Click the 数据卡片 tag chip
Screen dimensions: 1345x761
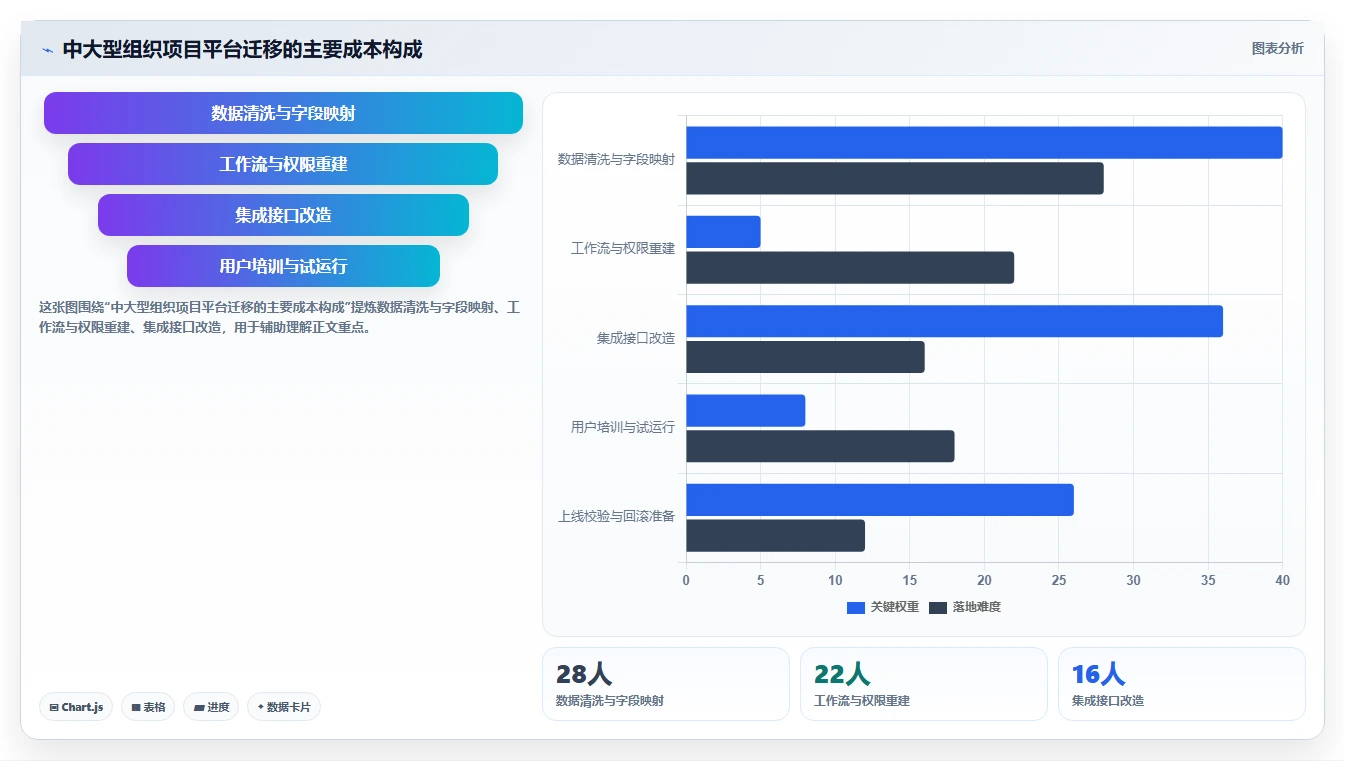point(284,707)
